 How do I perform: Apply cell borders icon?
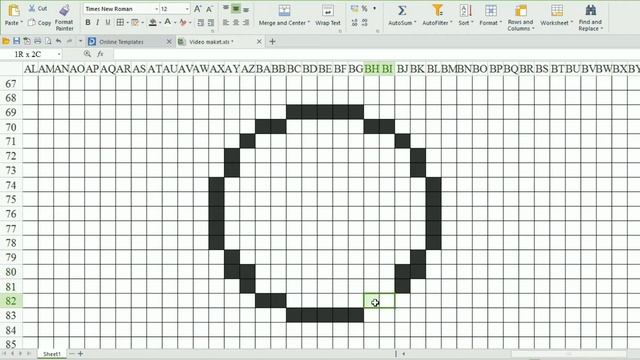[x=120, y=23]
